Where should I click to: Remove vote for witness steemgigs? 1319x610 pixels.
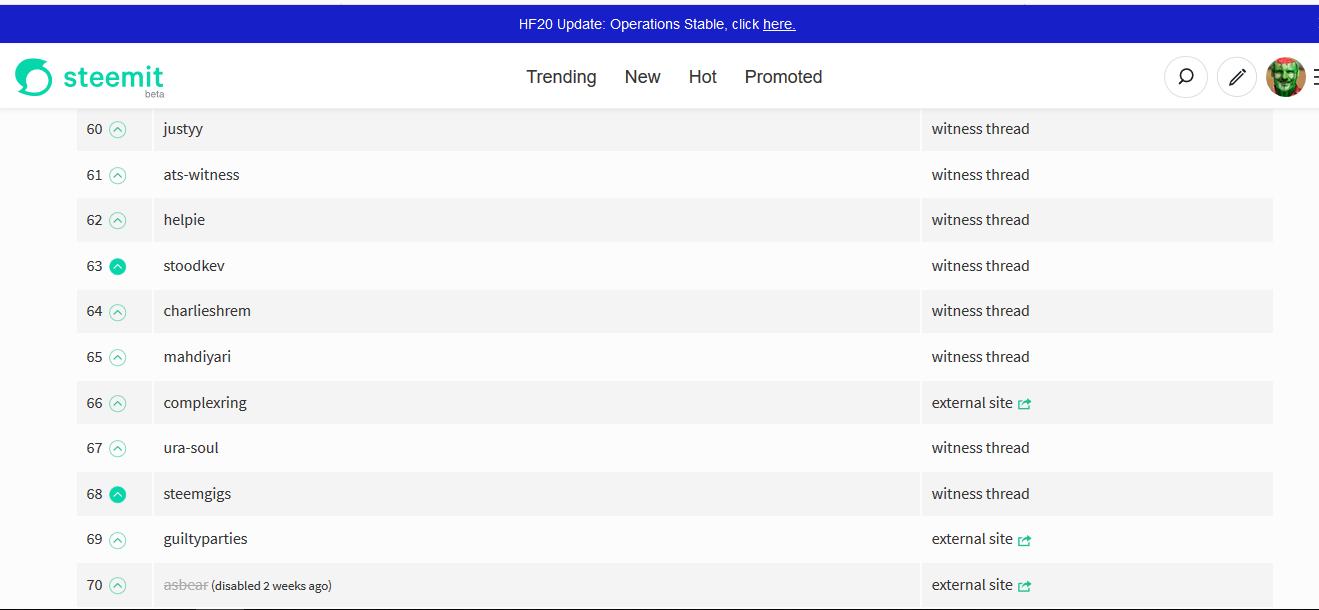tap(118, 494)
